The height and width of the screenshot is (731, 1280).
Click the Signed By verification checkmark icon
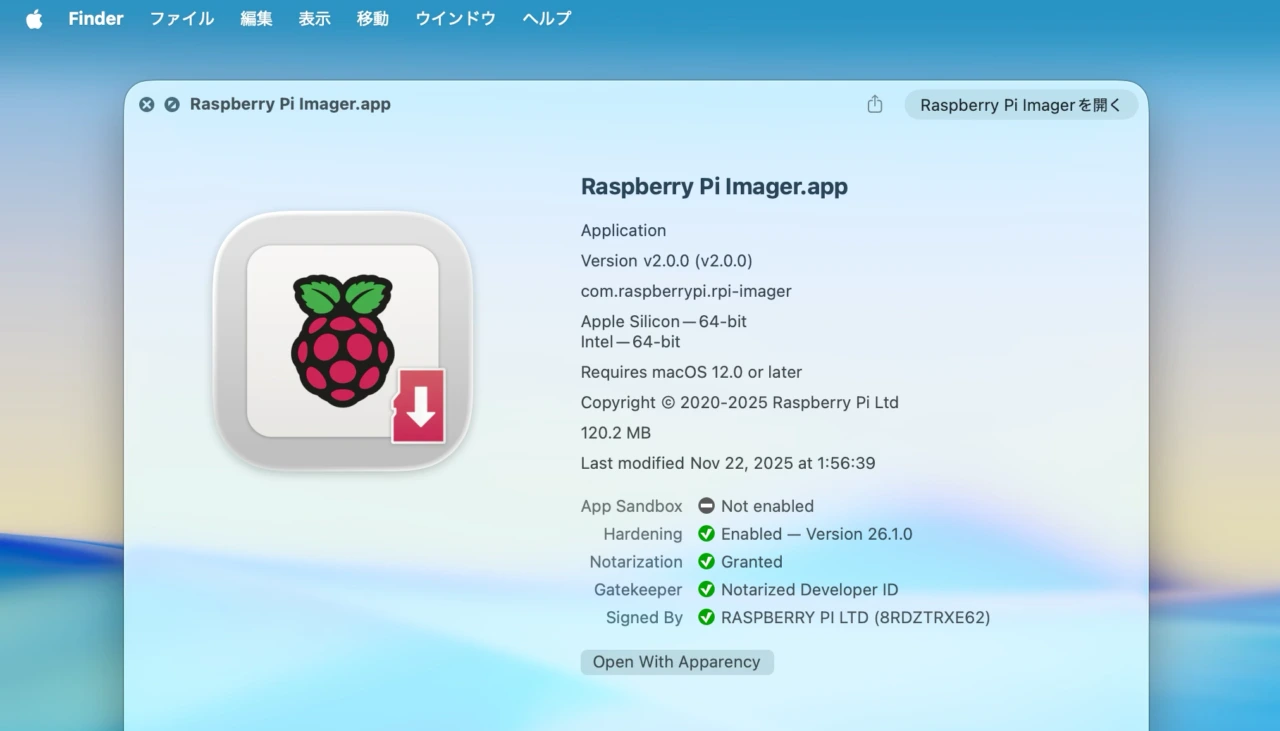pos(706,618)
